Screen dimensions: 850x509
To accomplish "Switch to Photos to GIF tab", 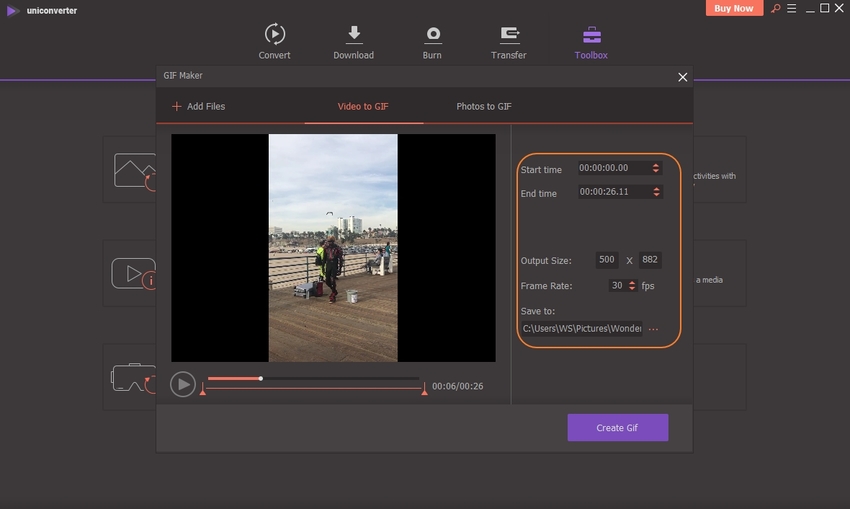I will 484,106.
